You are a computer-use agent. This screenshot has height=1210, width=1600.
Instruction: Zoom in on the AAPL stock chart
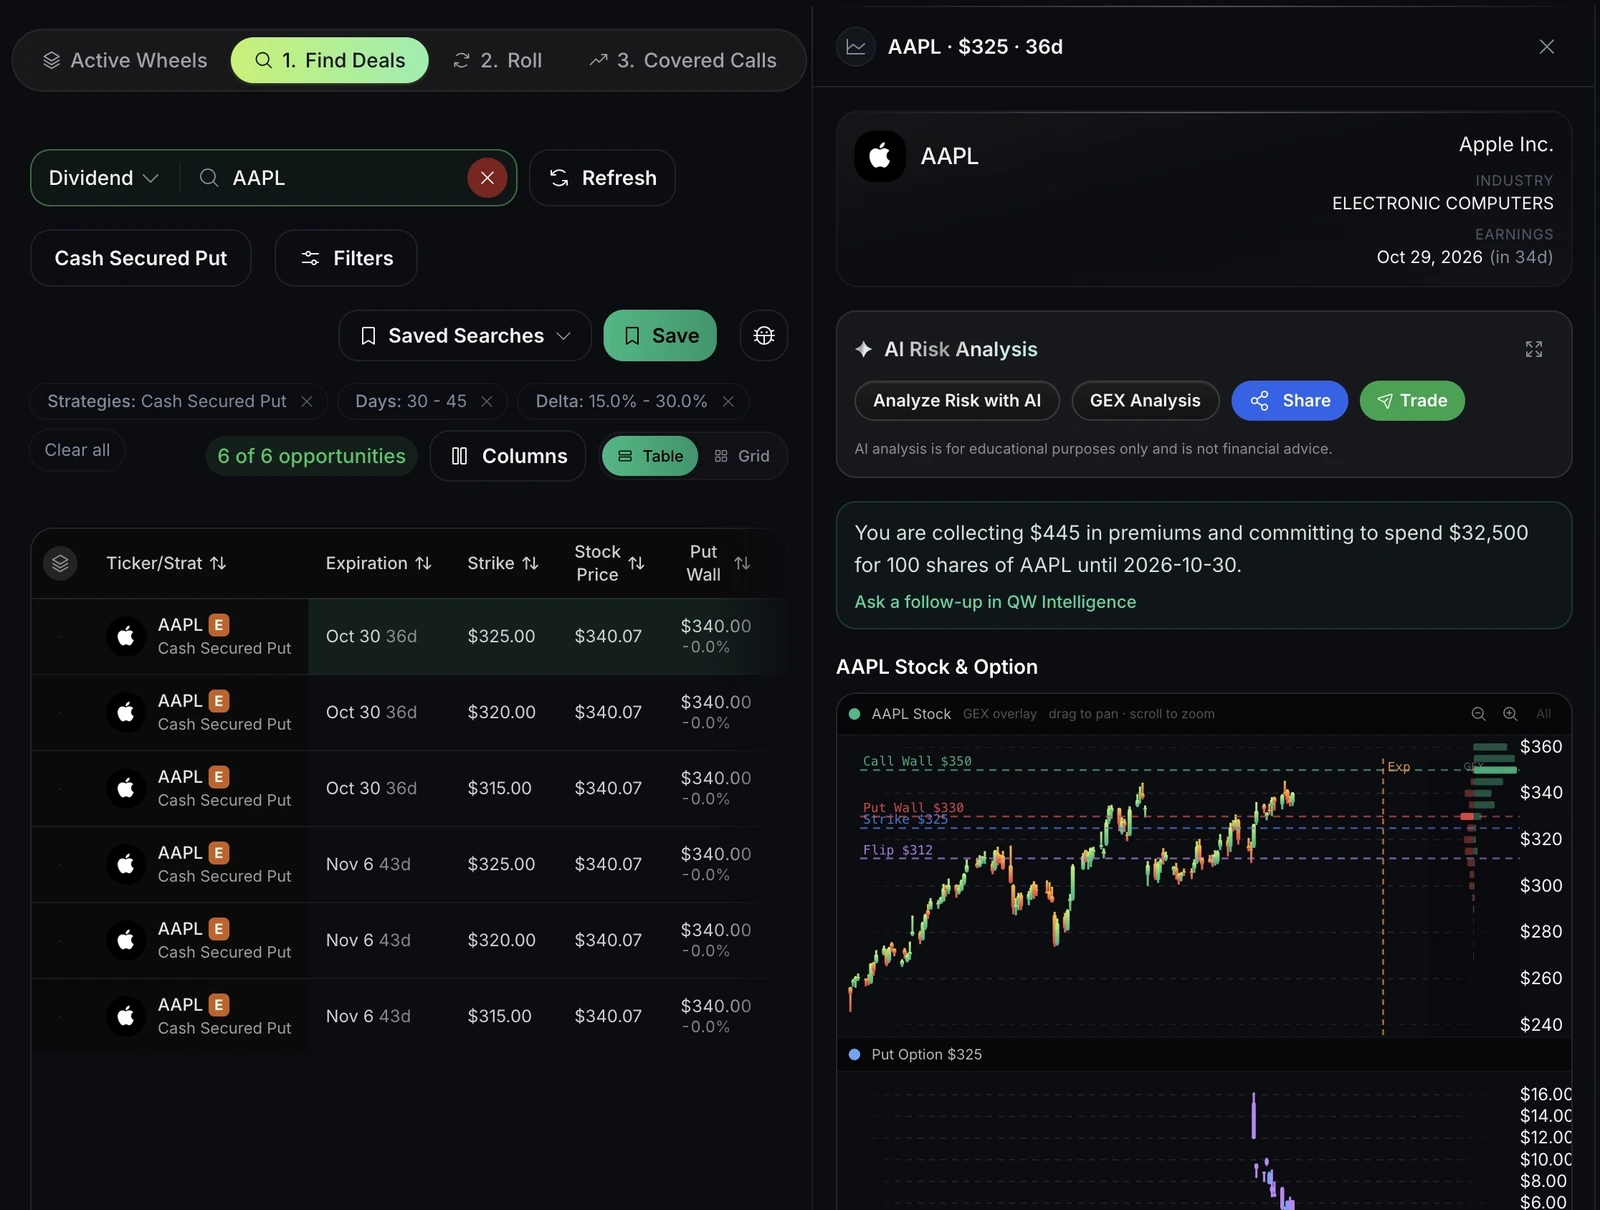point(1510,714)
